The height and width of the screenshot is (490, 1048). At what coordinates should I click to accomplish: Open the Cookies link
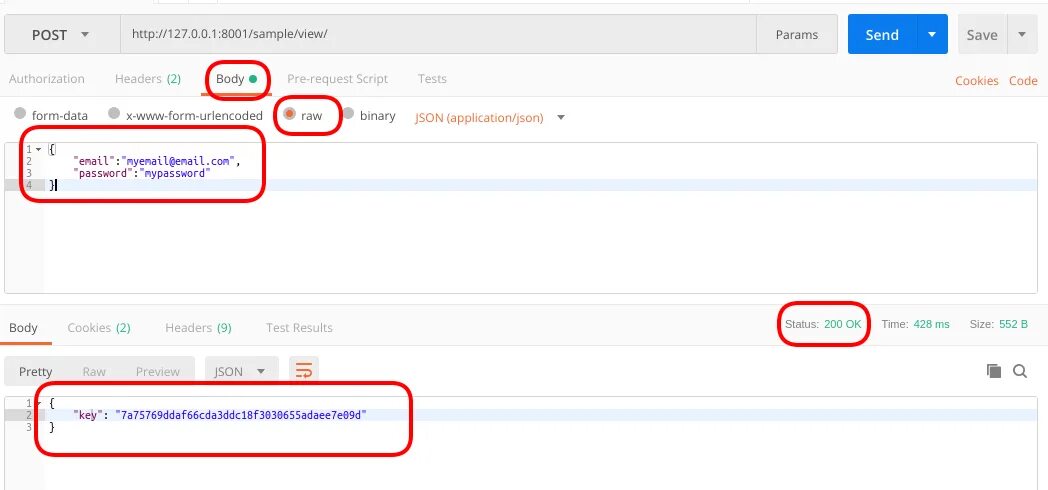point(976,81)
